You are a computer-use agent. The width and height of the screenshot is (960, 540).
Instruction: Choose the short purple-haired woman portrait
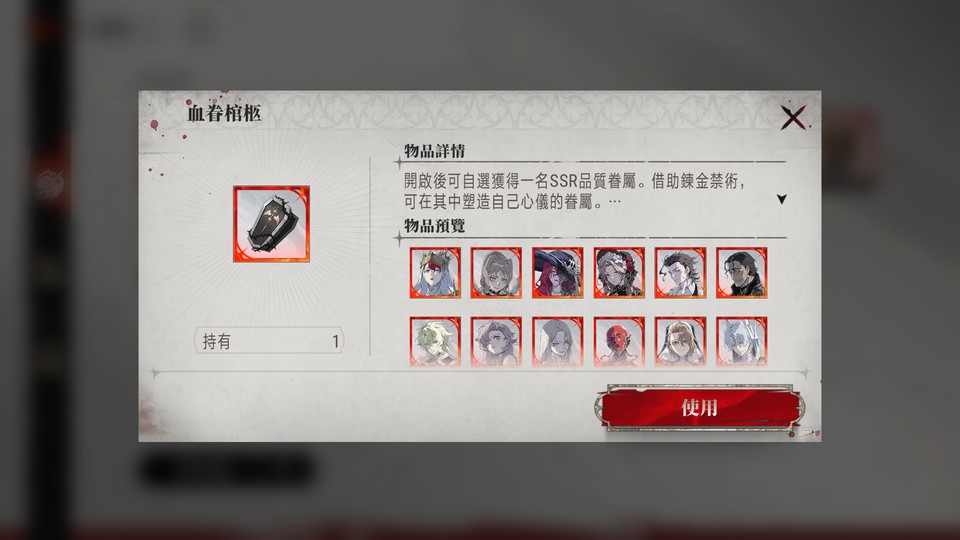[496, 342]
